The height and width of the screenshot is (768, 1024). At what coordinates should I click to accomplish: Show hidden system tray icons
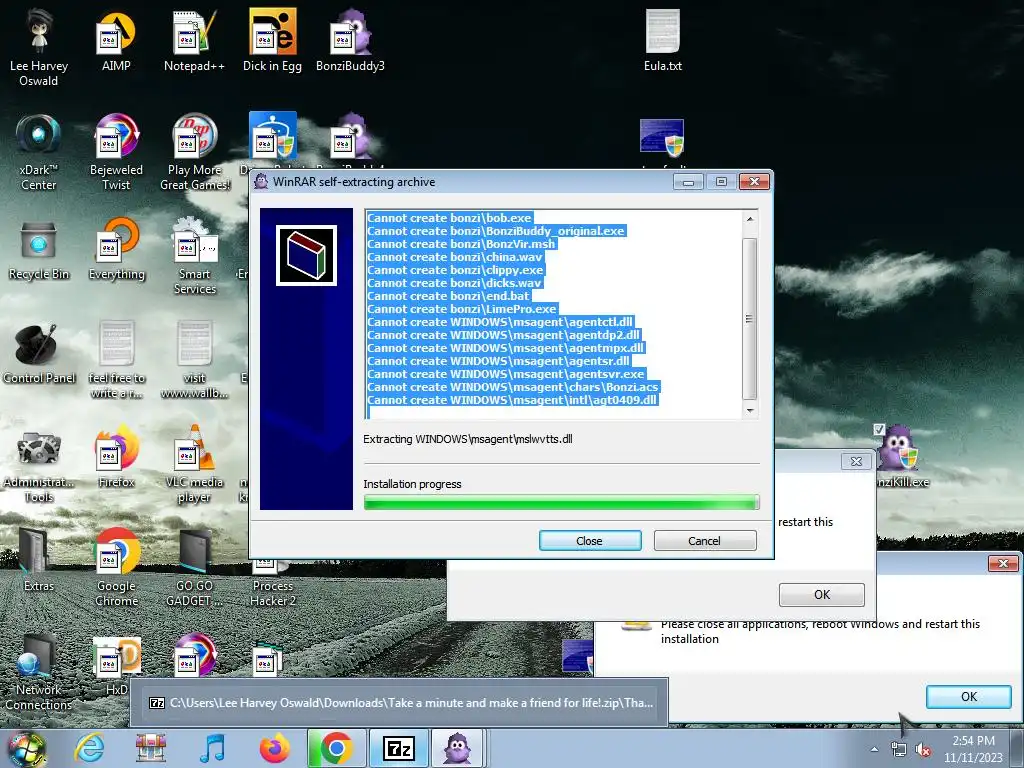[874, 750]
